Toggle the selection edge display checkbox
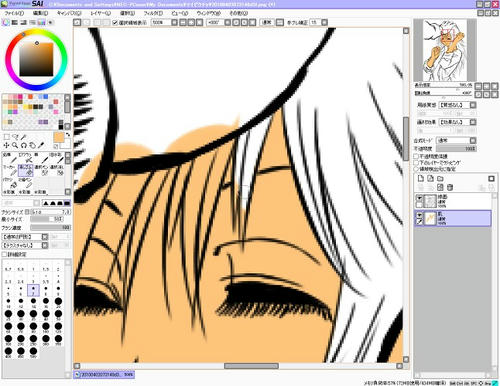 115,22
